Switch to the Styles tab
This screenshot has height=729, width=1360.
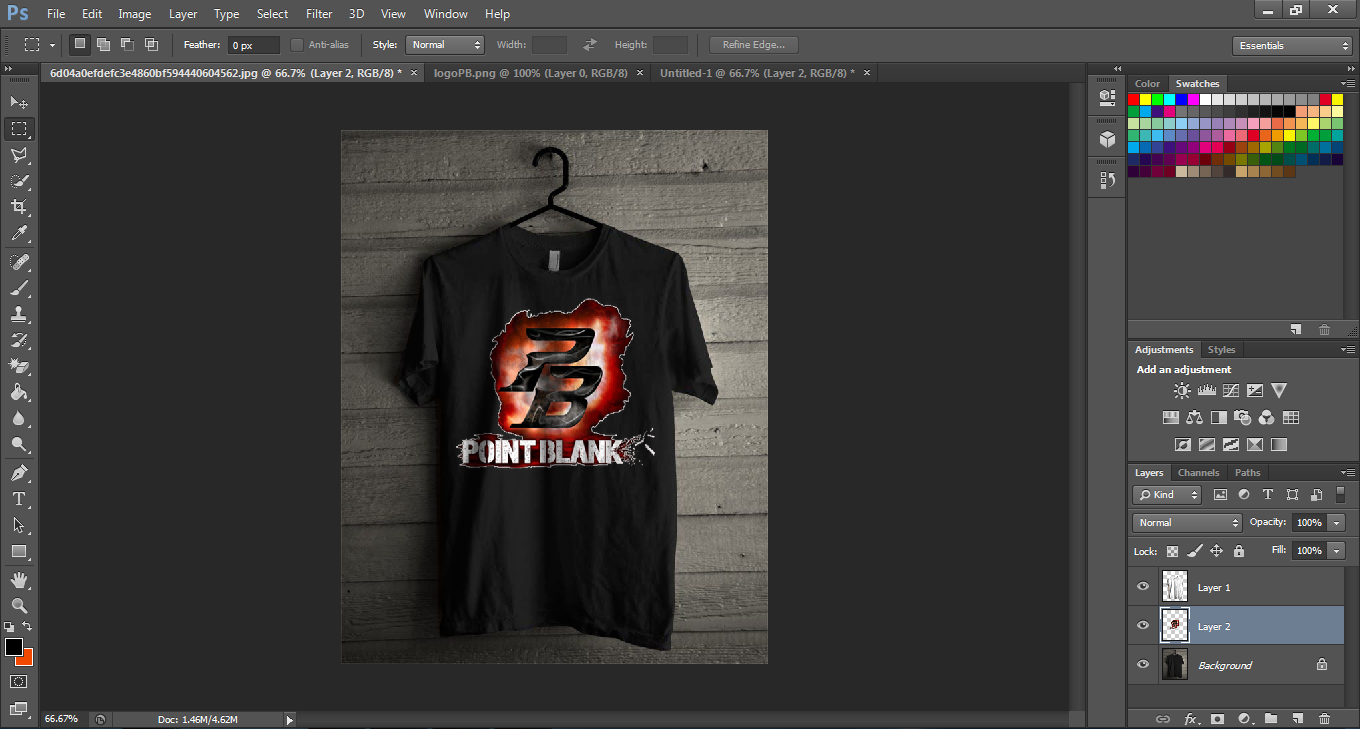point(1221,350)
